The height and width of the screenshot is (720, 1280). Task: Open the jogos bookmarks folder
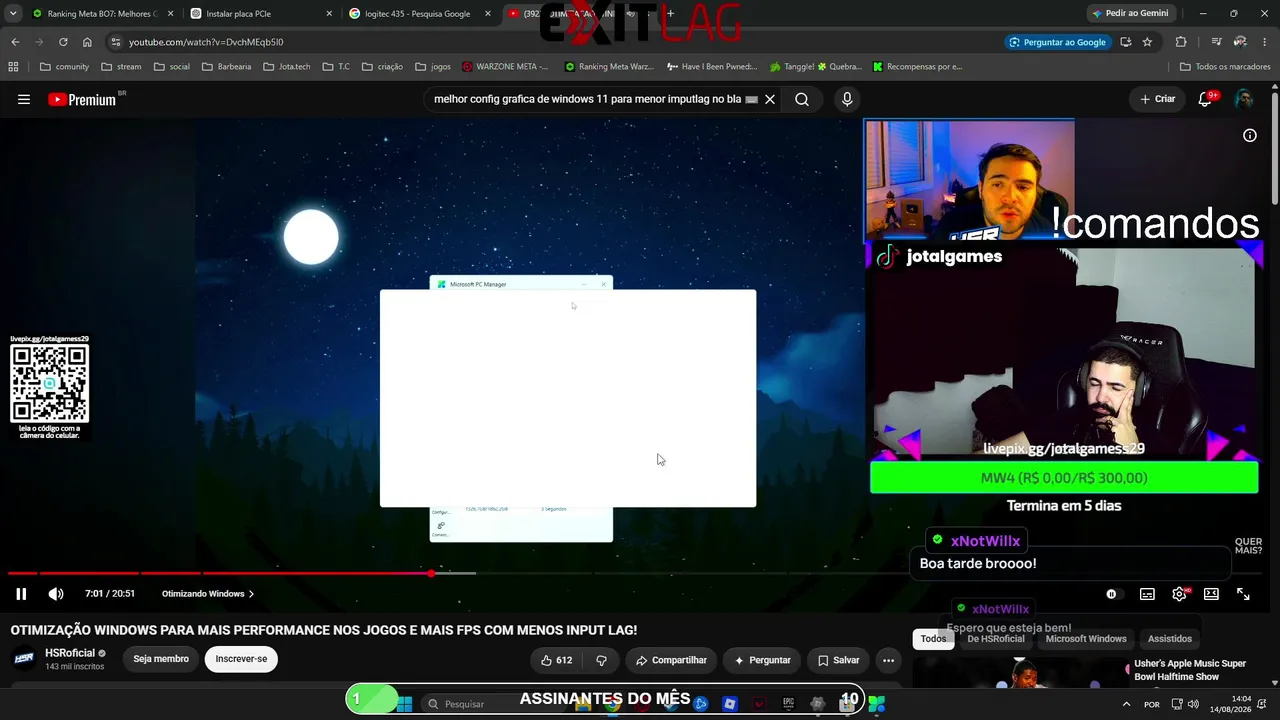(x=432, y=67)
